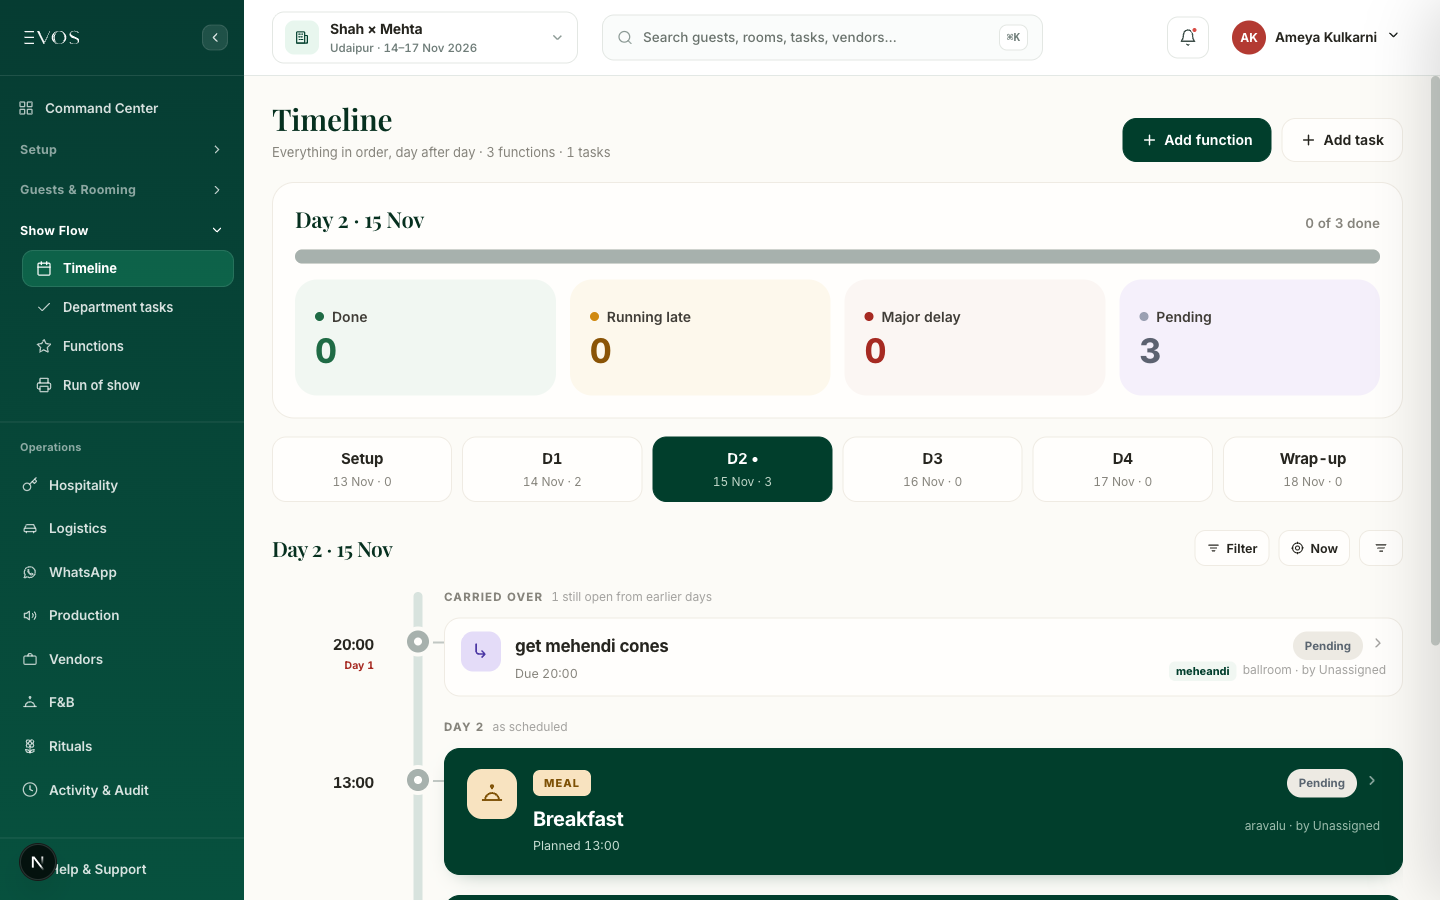Jump to Now on the timeline
This screenshot has width=1440, height=900.
pyautogui.click(x=1314, y=548)
